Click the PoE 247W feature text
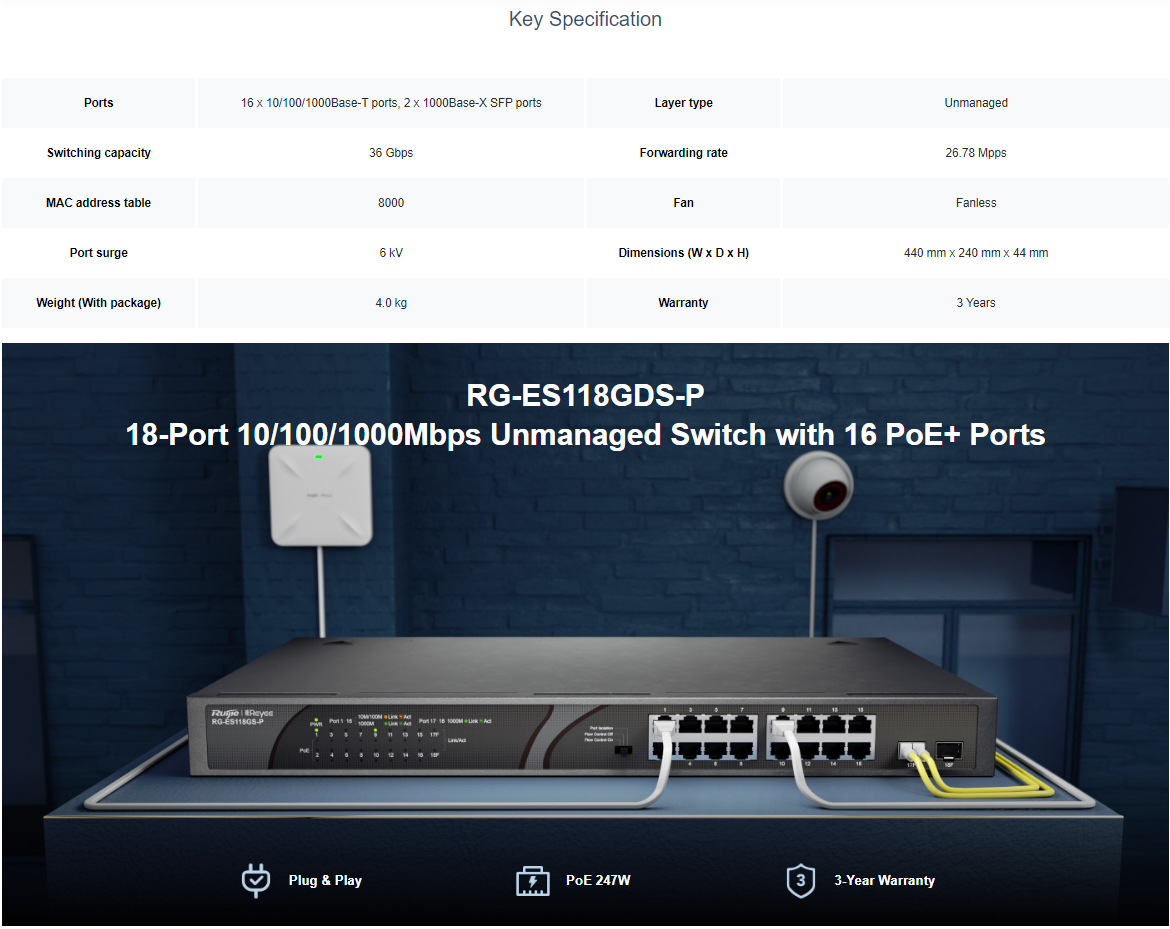 click(598, 880)
